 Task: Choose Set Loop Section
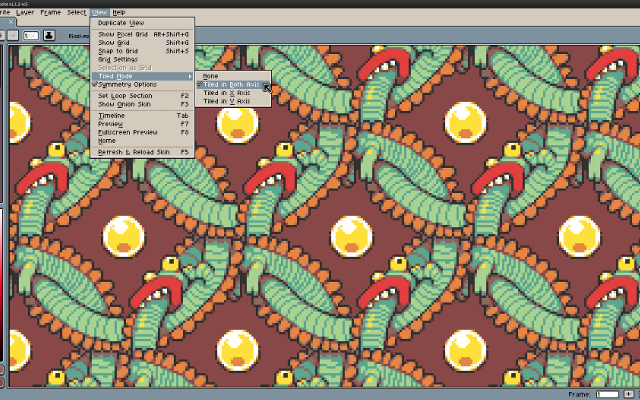tap(142, 96)
